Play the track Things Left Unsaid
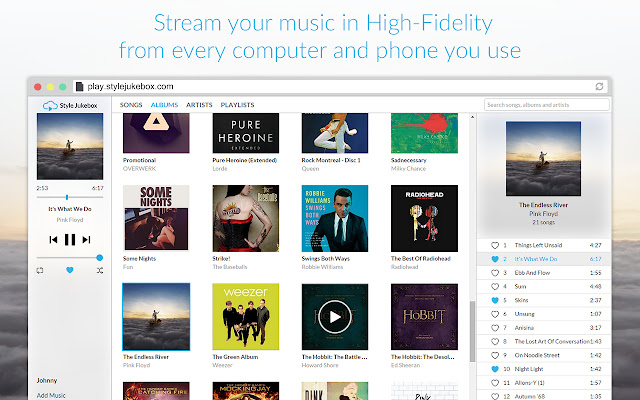Screen dimensions: 640x400 tap(538, 245)
